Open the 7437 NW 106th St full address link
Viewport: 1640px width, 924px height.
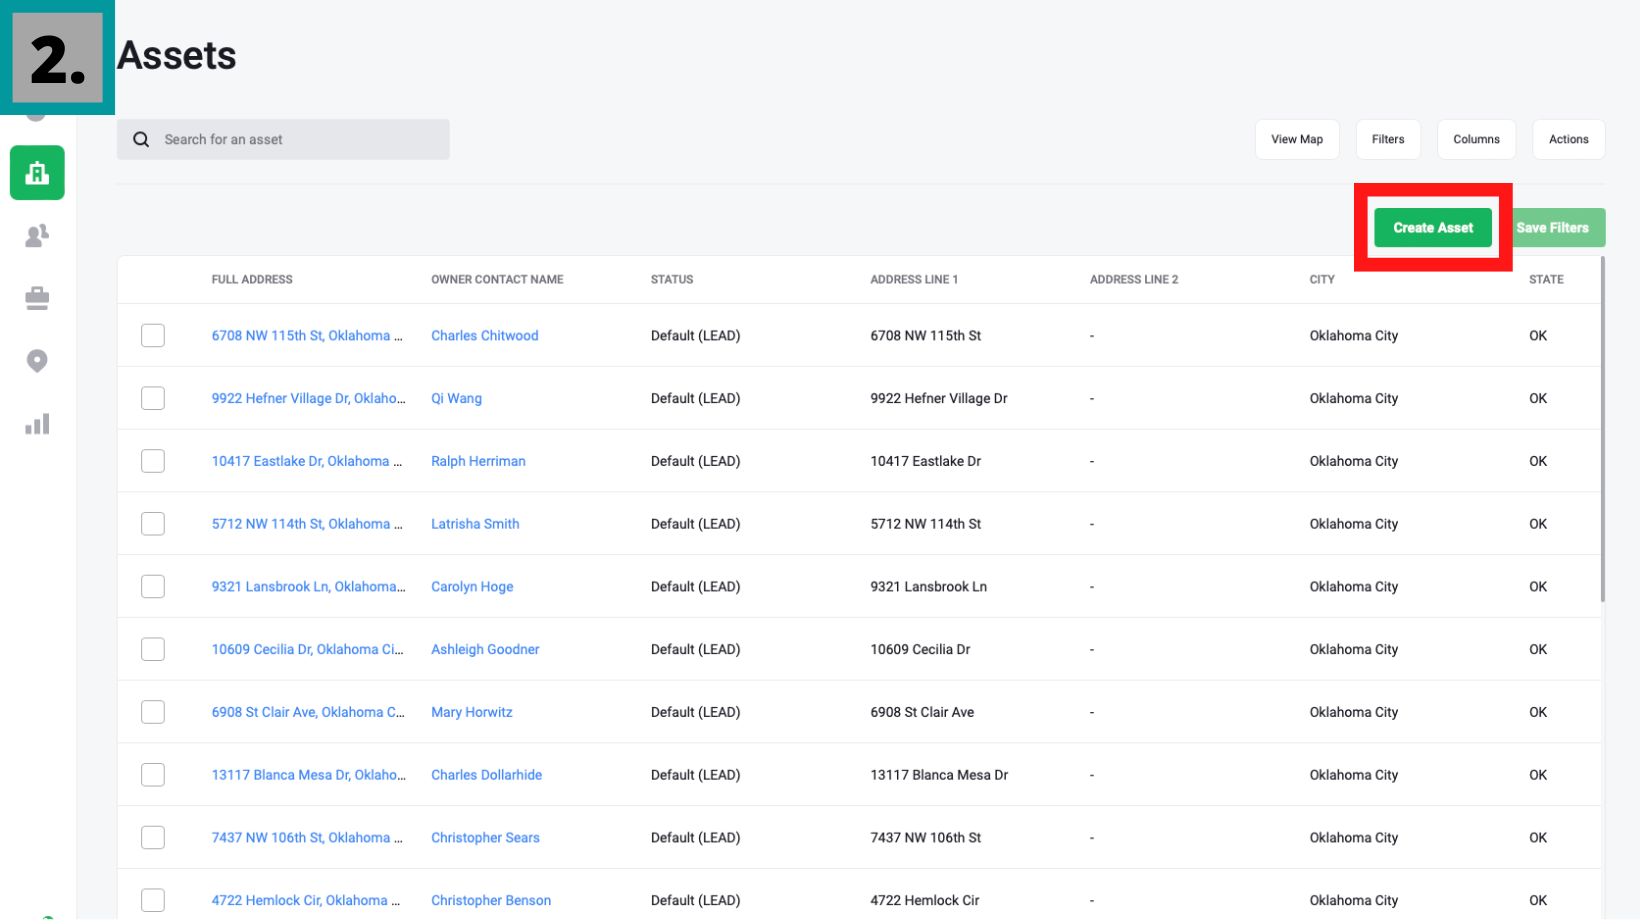(x=307, y=838)
